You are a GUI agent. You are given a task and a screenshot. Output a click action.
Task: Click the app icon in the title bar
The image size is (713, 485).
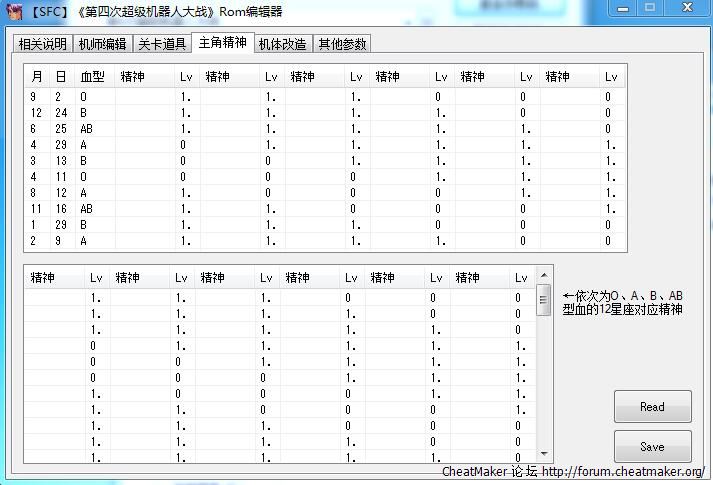coord(11,11)
